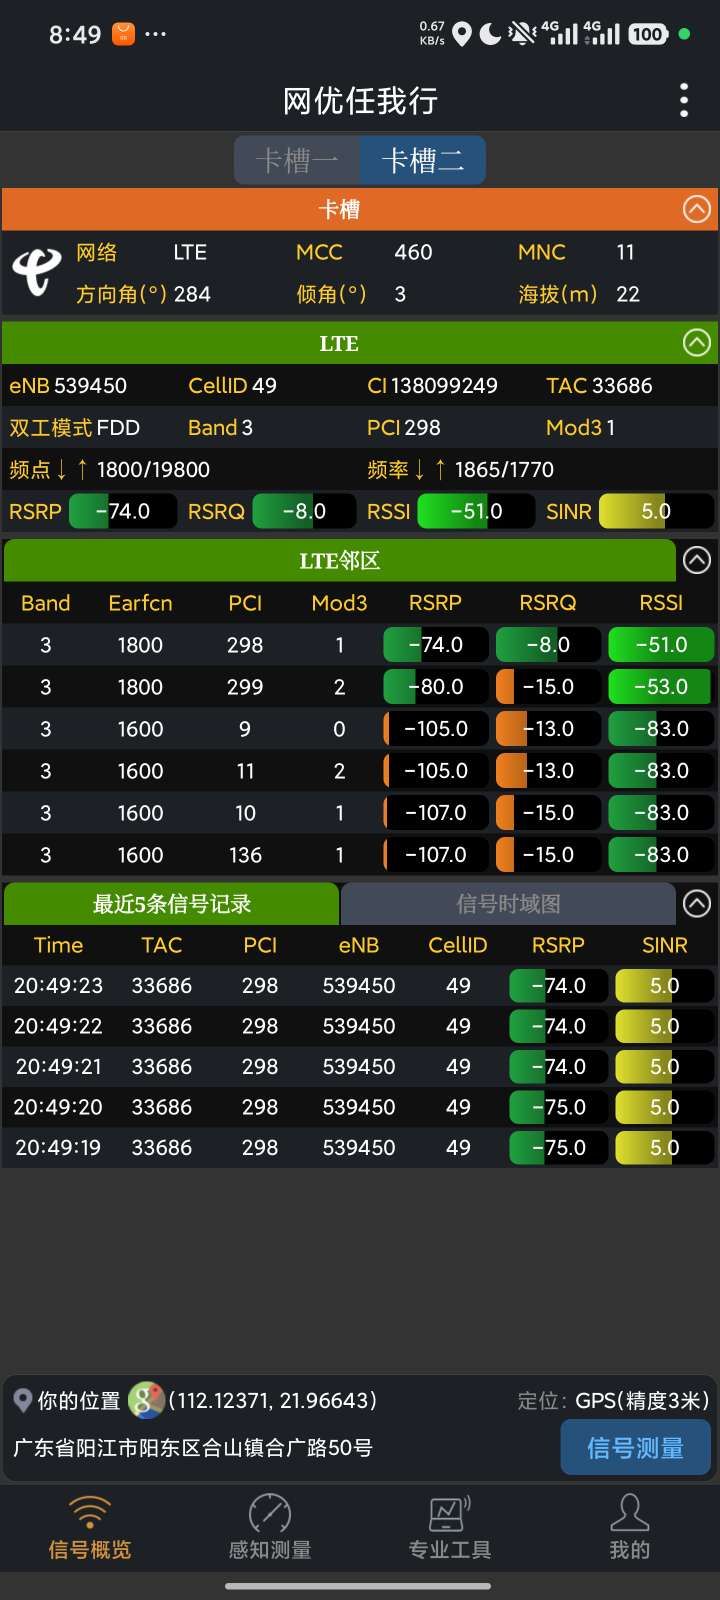Select the 最近5条信号记录 tab
The width and height of the screenshot is (720, 1600).
point(172,904)
